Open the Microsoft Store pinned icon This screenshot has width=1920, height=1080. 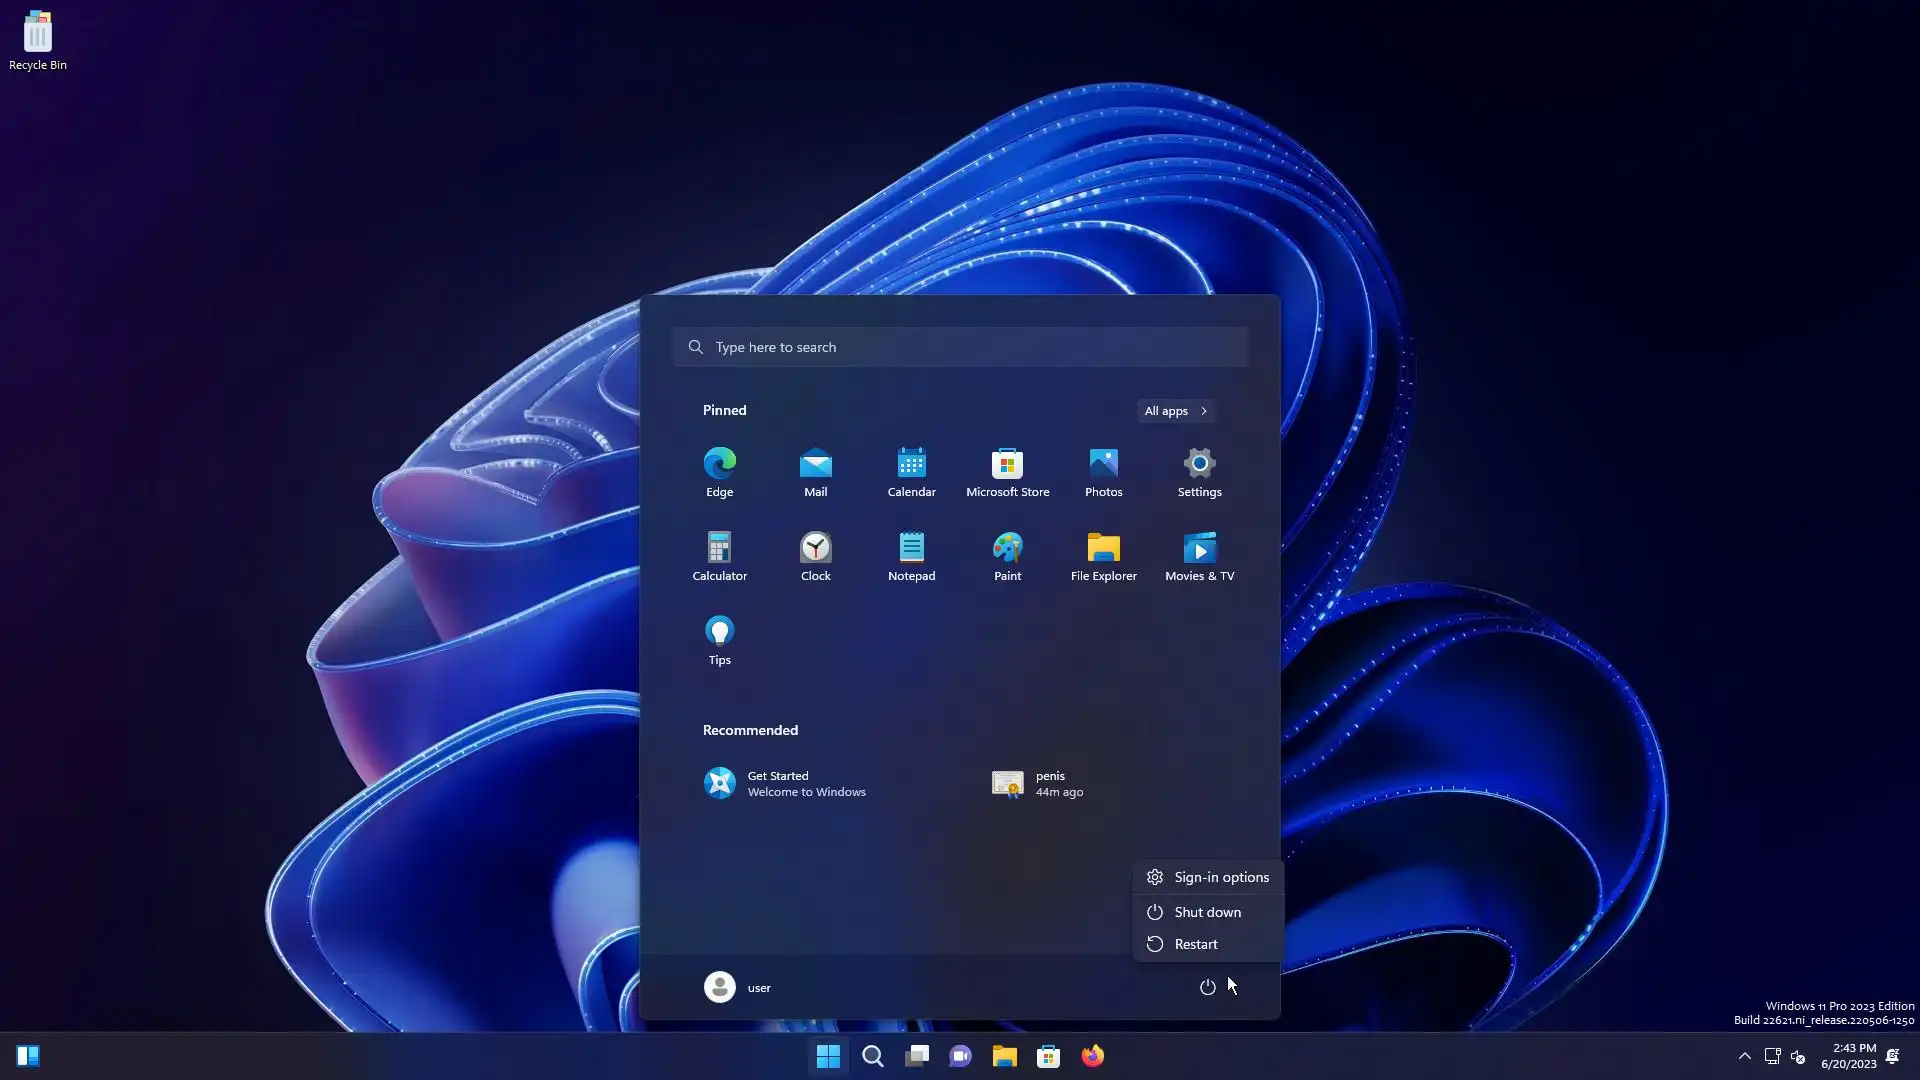[1007, 471]
